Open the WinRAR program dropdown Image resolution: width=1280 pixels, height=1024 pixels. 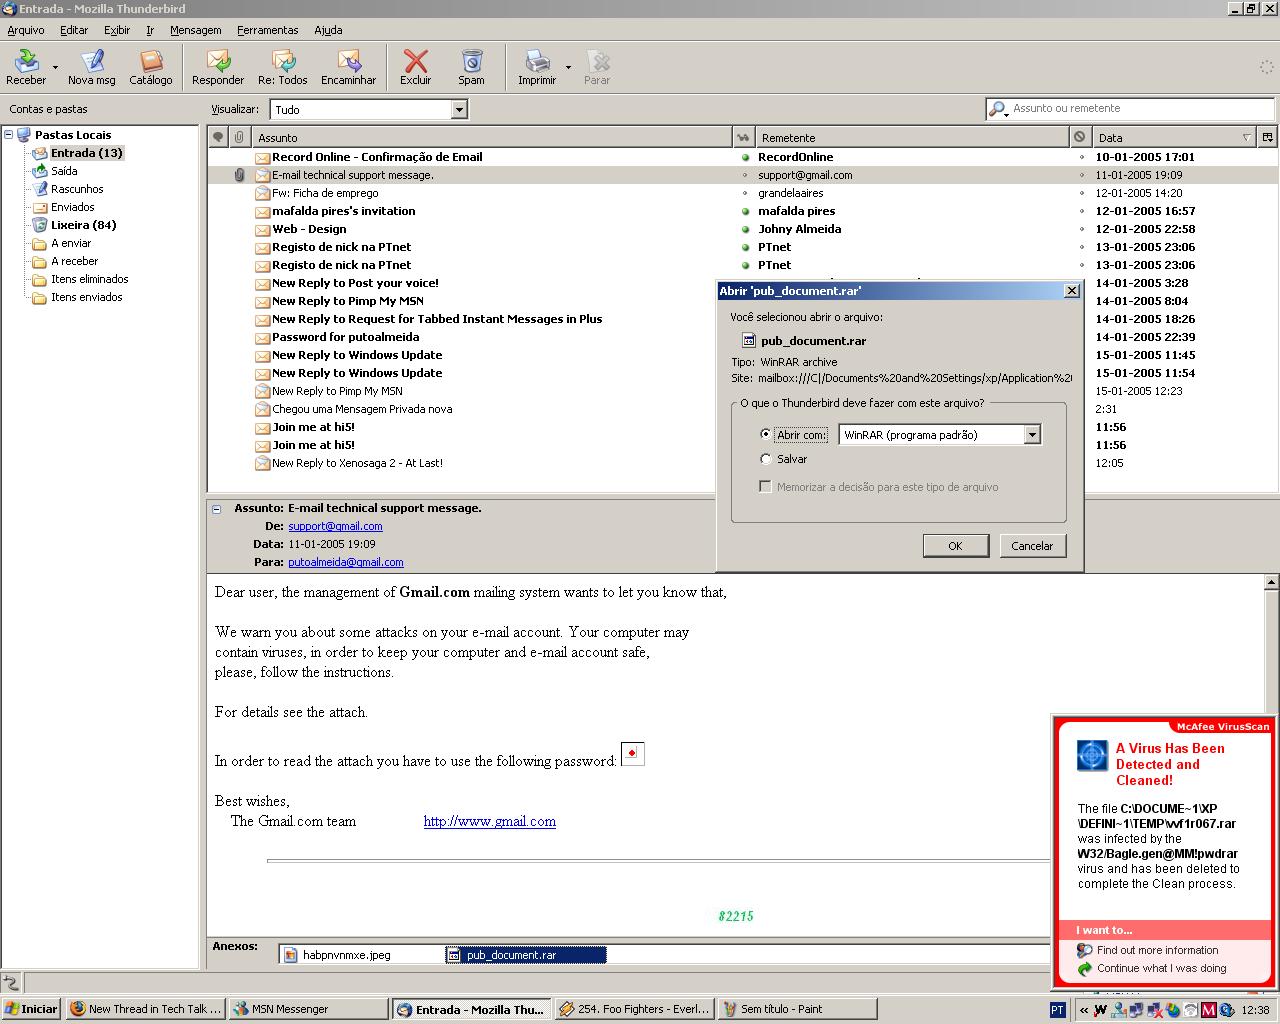(x=1032, y=435)
